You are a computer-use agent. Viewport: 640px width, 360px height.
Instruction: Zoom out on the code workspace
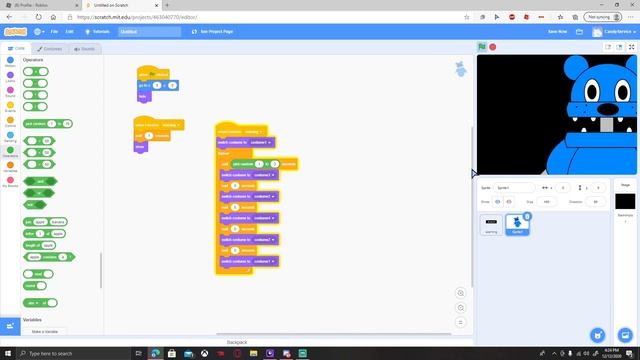(460, 308)
